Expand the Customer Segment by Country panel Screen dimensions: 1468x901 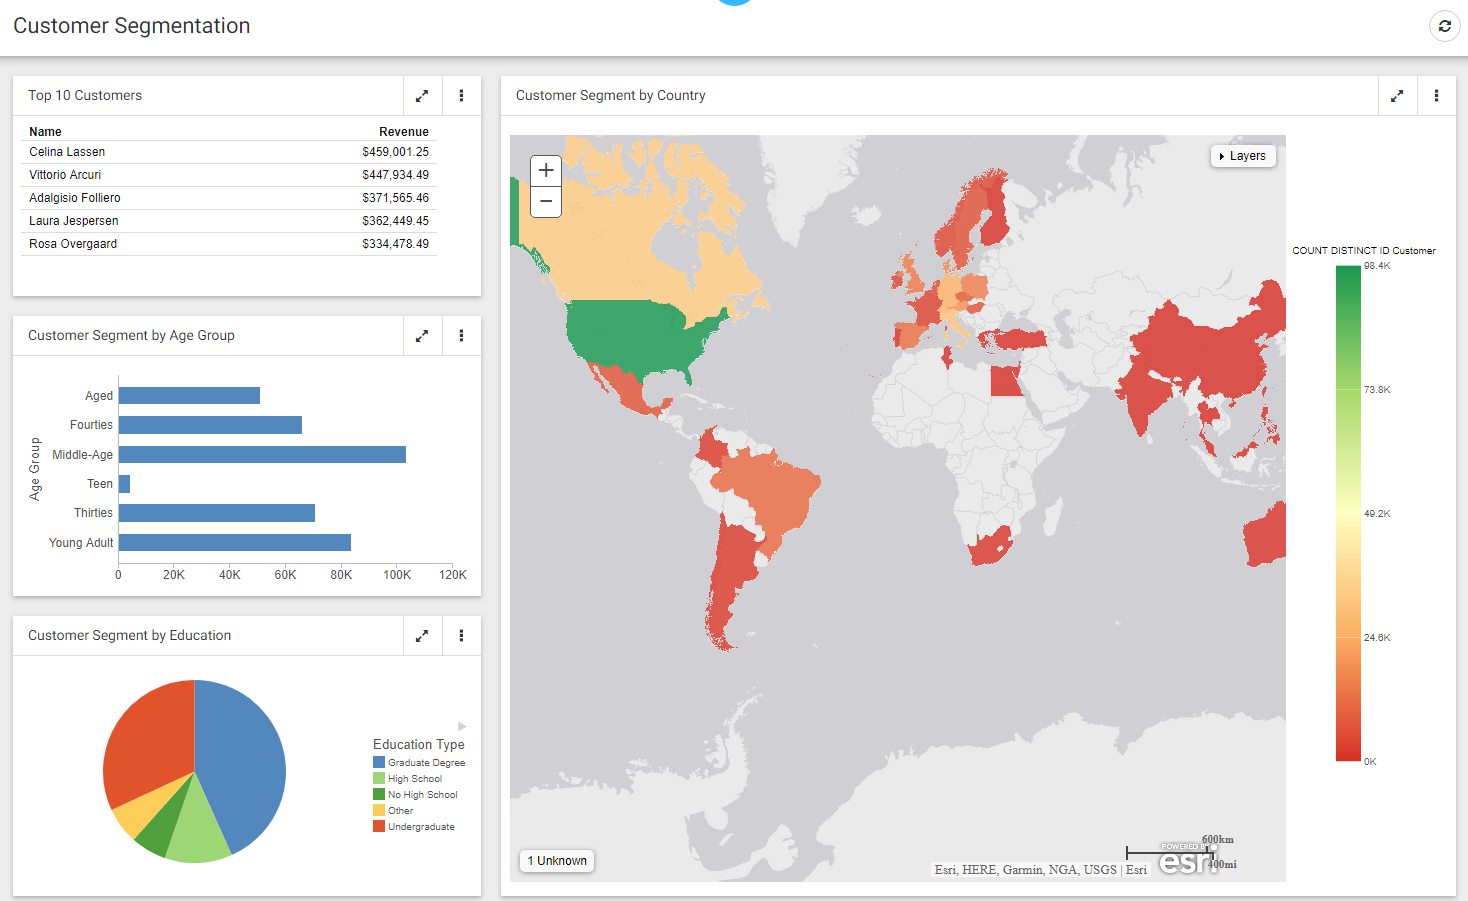click(1397, 96)
